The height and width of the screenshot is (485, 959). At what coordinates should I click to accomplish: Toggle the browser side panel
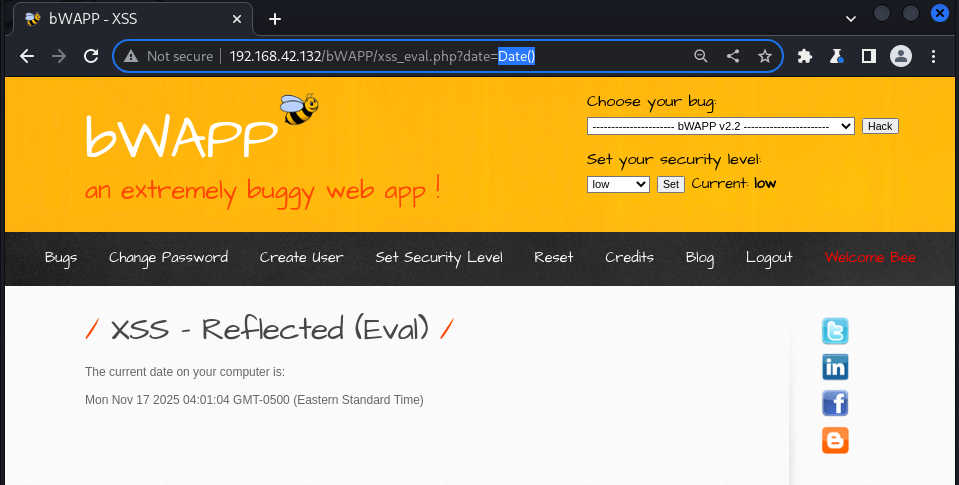coord(869,57)
